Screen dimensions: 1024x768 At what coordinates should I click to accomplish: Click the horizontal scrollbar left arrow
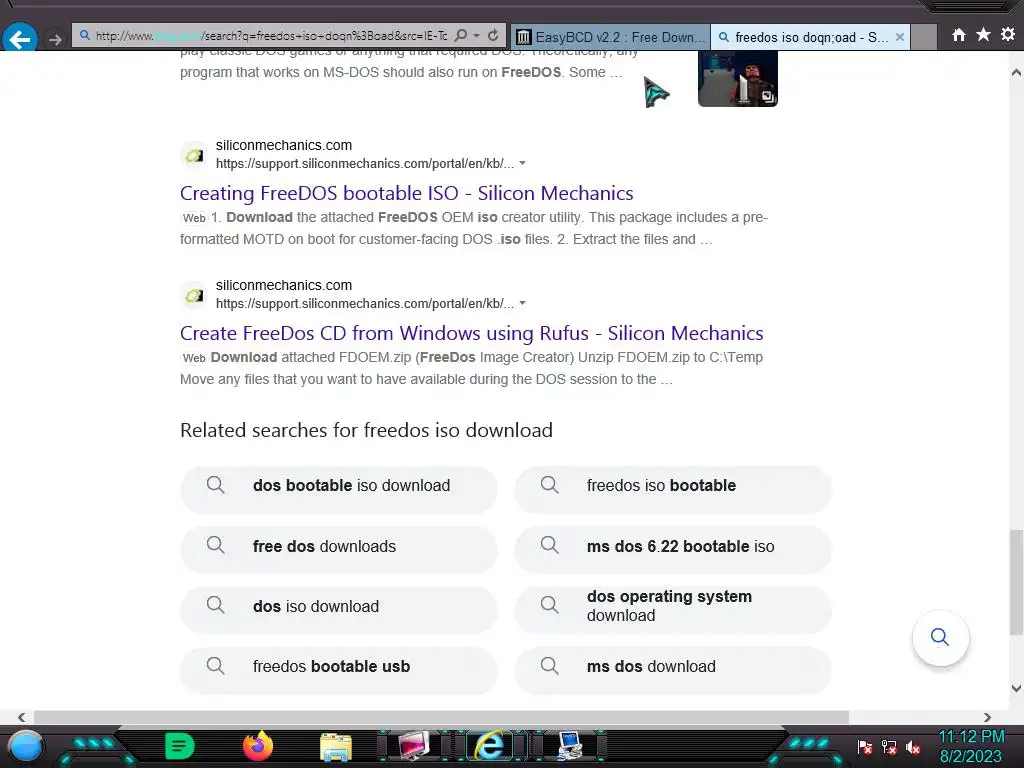22,717
